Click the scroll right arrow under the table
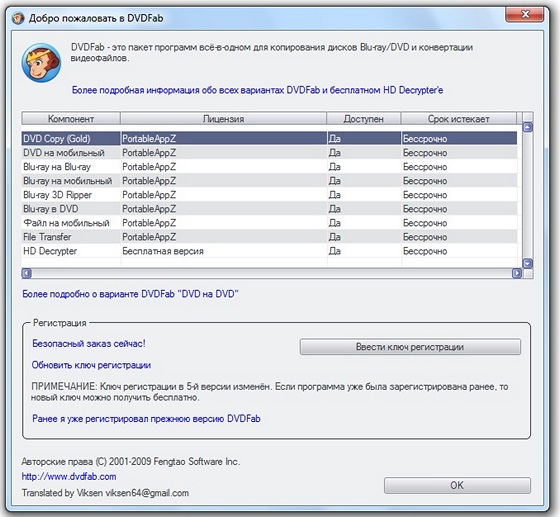560x517 pixels. pyautogui.click(x=517, y=273)
